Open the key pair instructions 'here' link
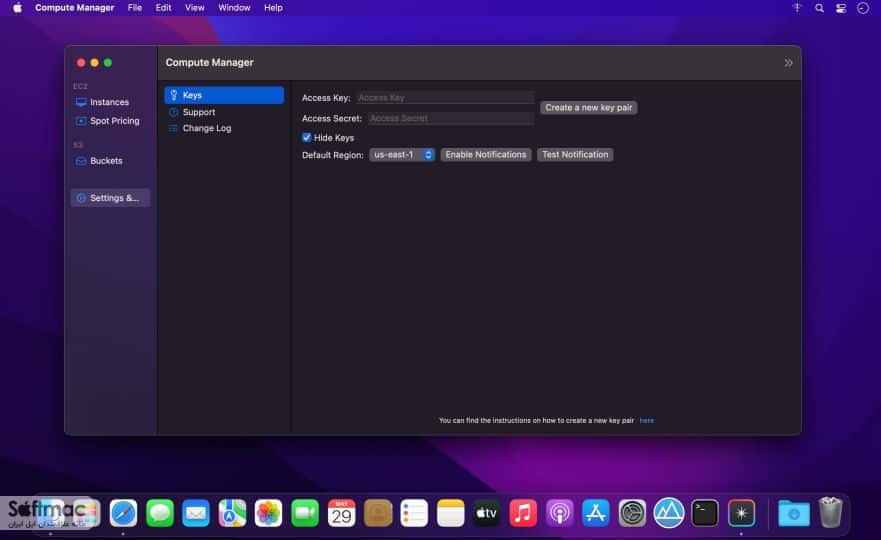This screenshot has width=881, height=540. (646, 420)
